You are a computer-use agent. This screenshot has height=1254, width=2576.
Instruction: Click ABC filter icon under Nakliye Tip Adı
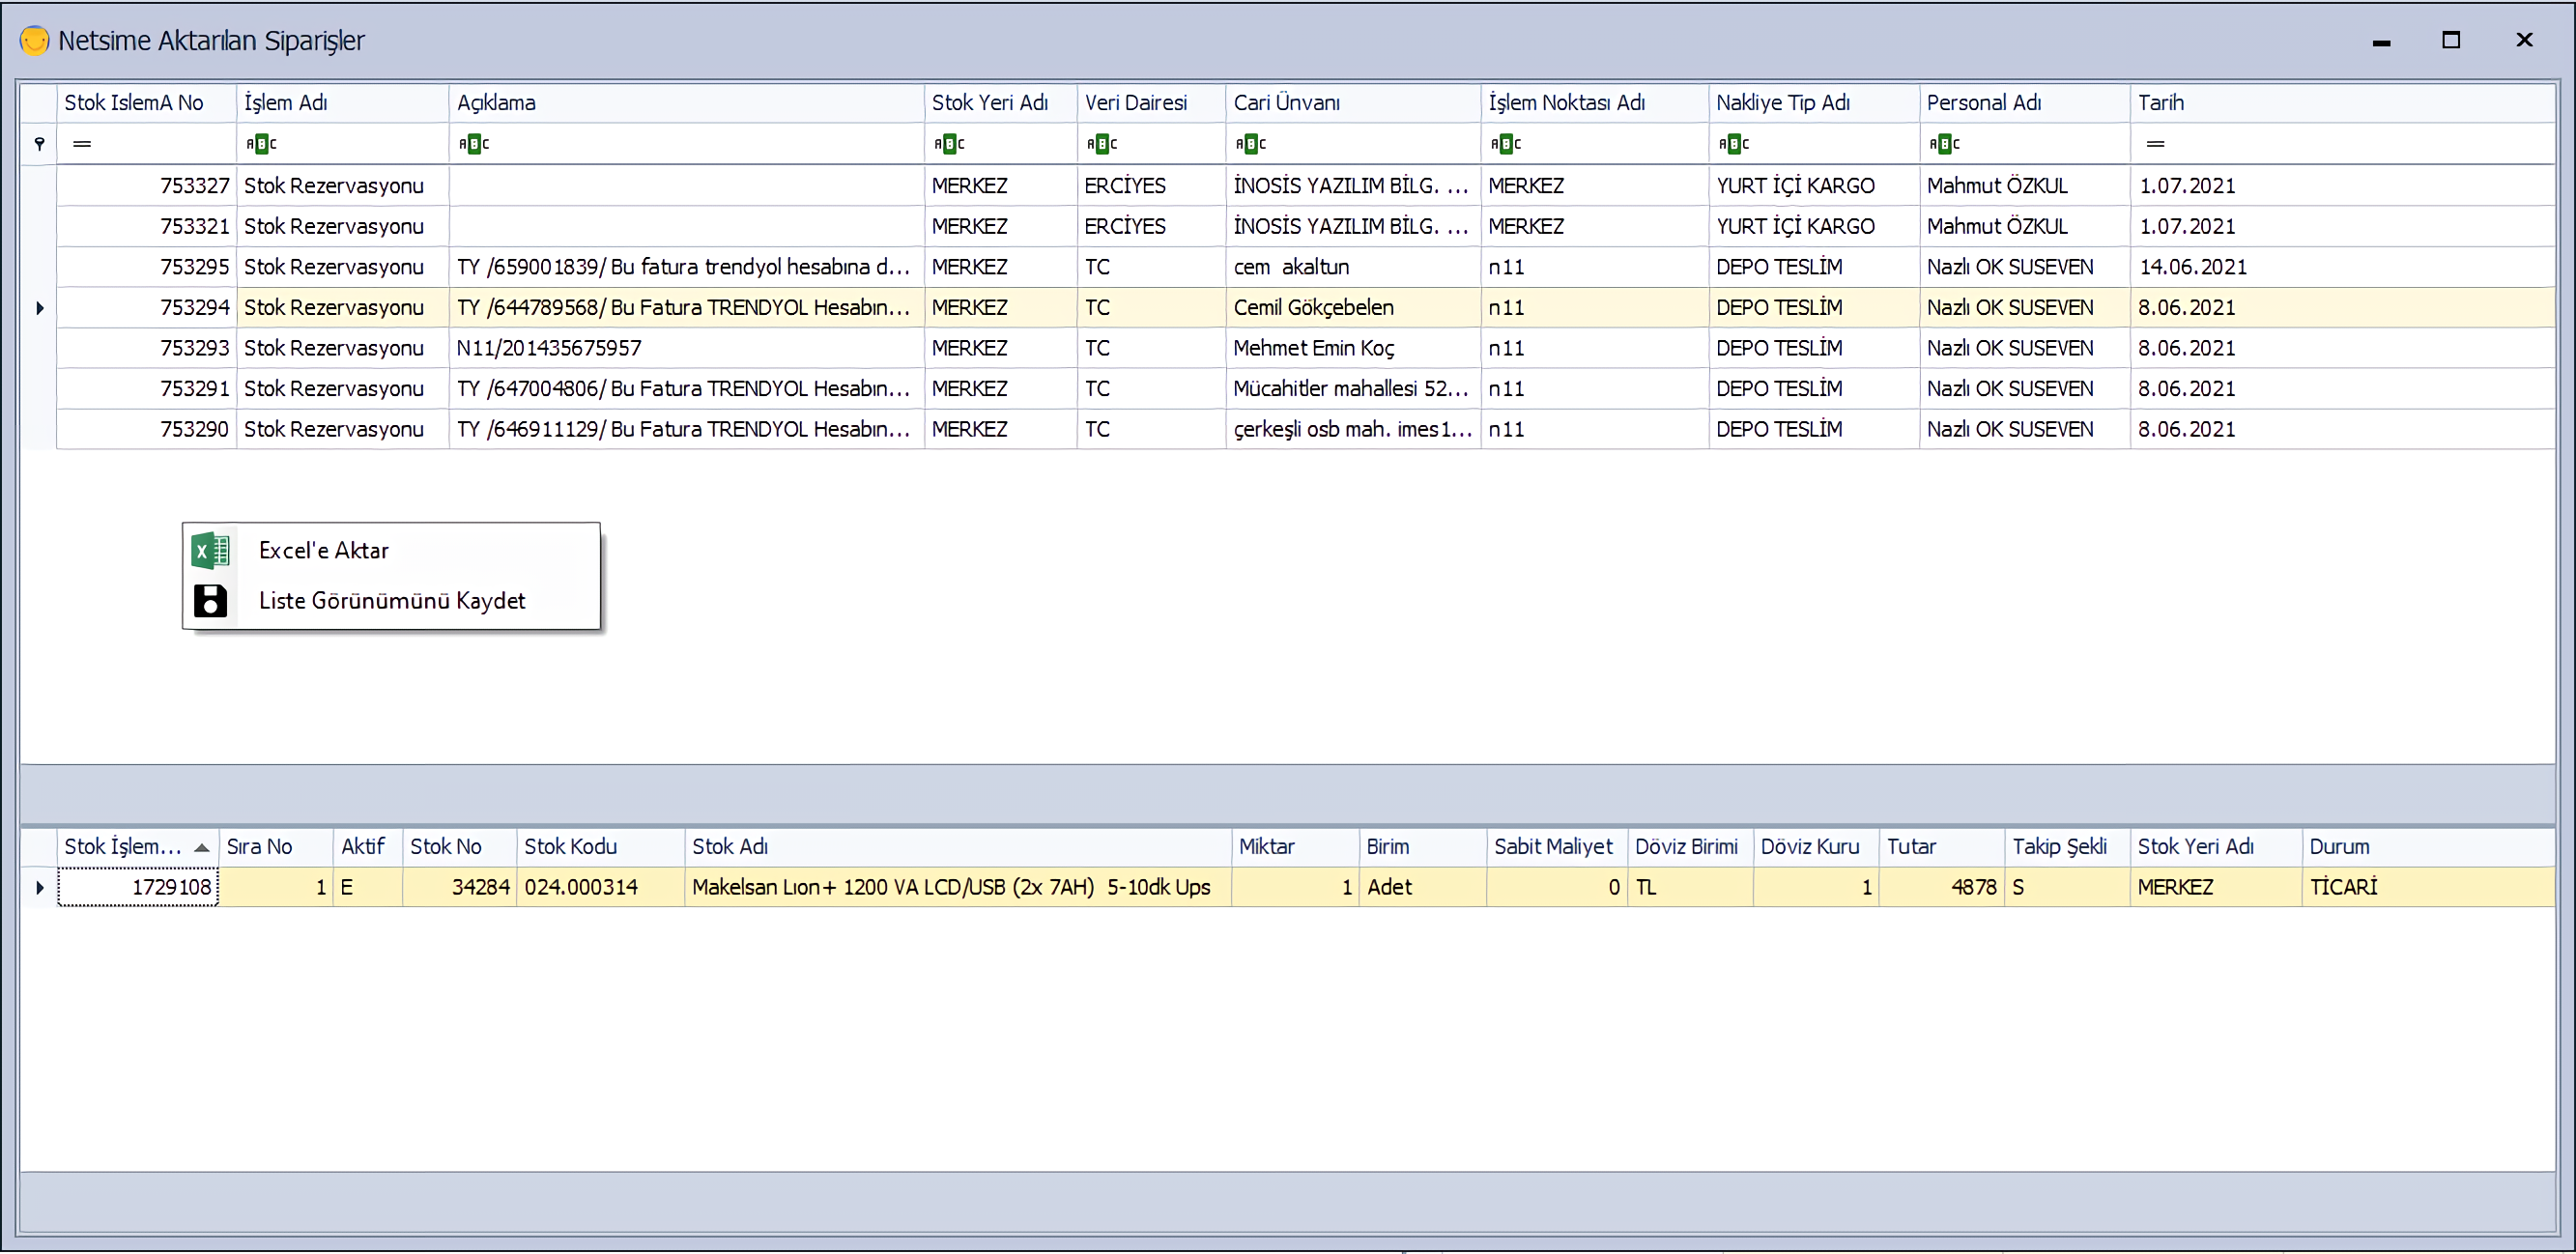[x=1733, y=144]
